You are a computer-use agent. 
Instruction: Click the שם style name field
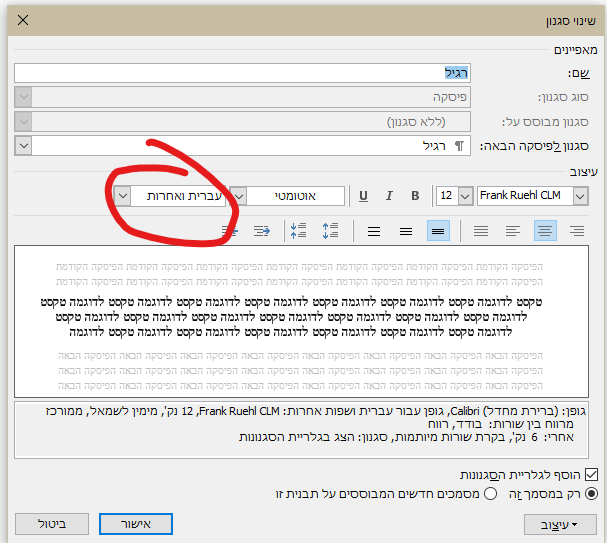[x=242, y=73]
